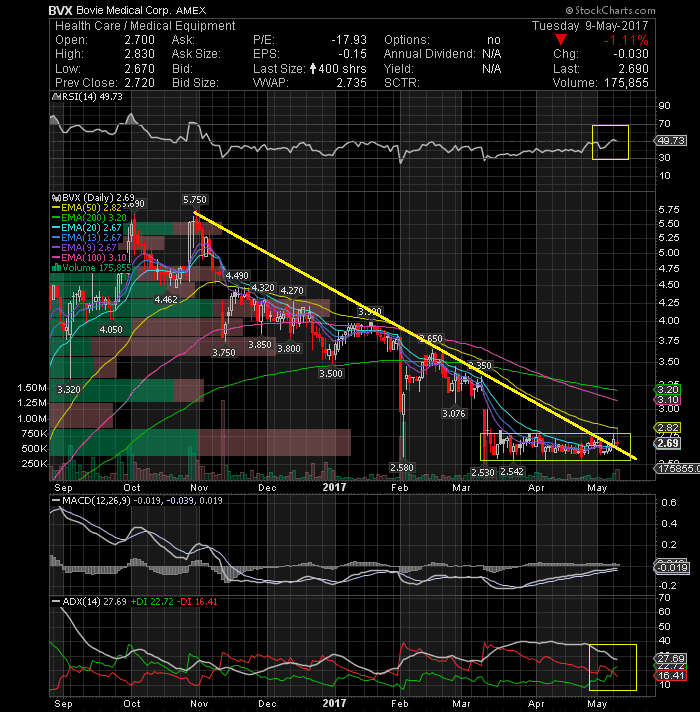Image resolution: width=700 pixels, height=712 pixels.
Task: Click the yellow EMA(50) legend line swatch
Action: [x=56, y=208]
